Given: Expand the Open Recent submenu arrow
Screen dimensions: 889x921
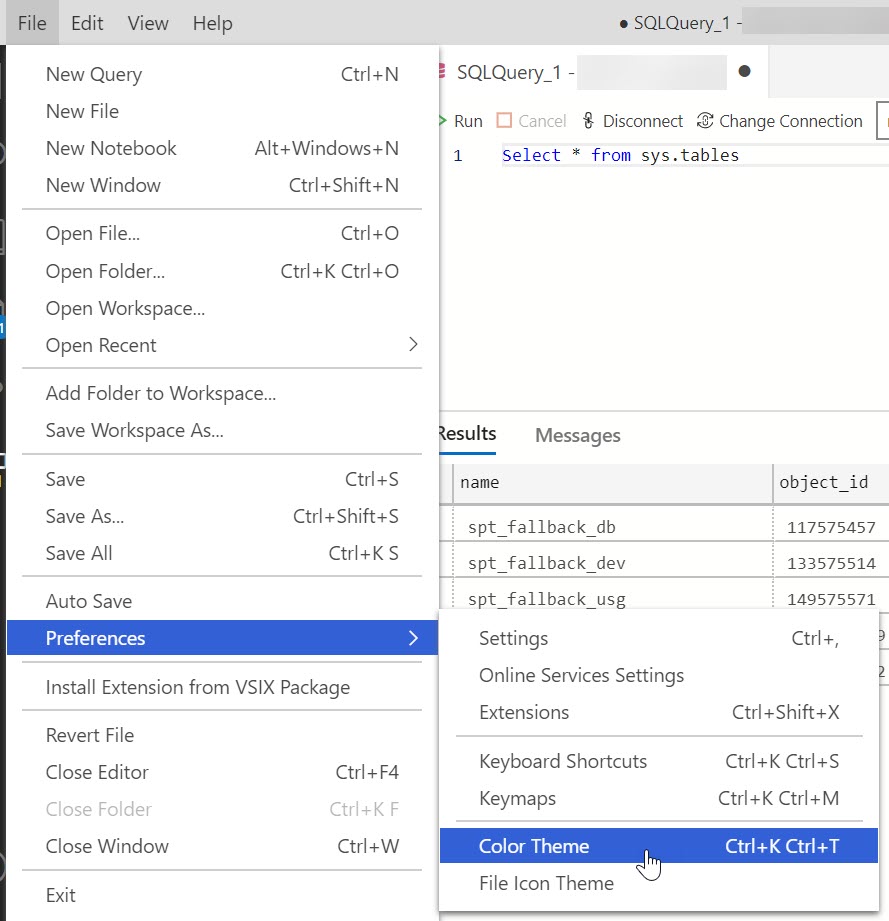Looking at the screenshot, I should pos(413,345).
